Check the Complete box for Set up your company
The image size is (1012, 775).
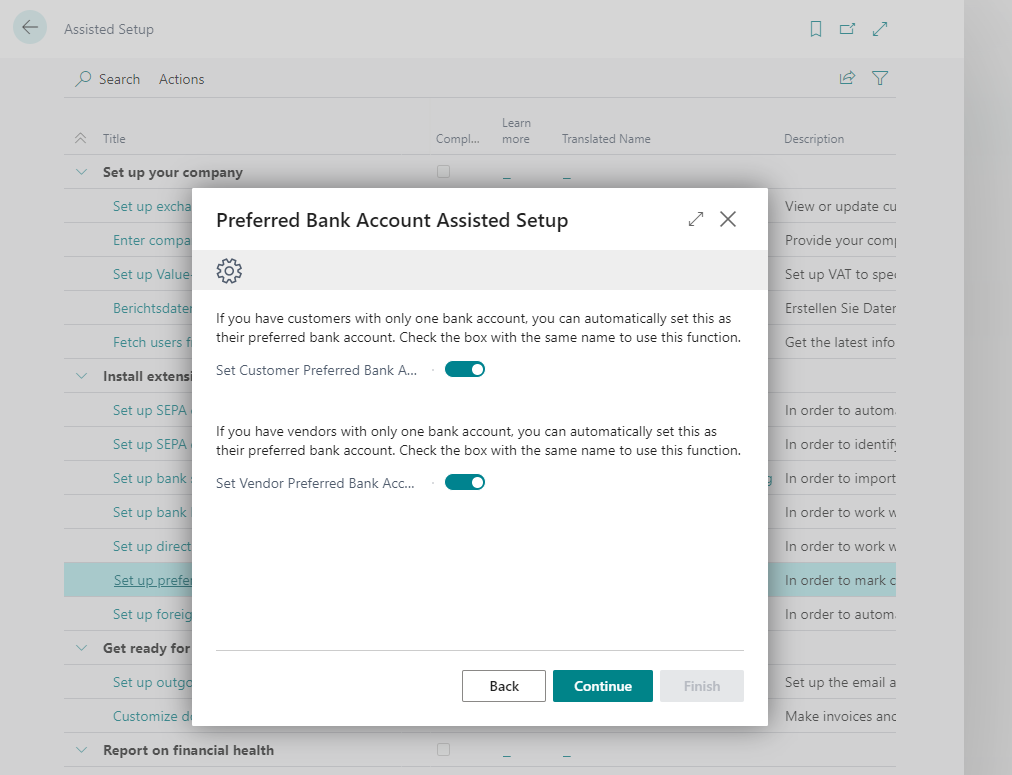click(x=443, y=171)
